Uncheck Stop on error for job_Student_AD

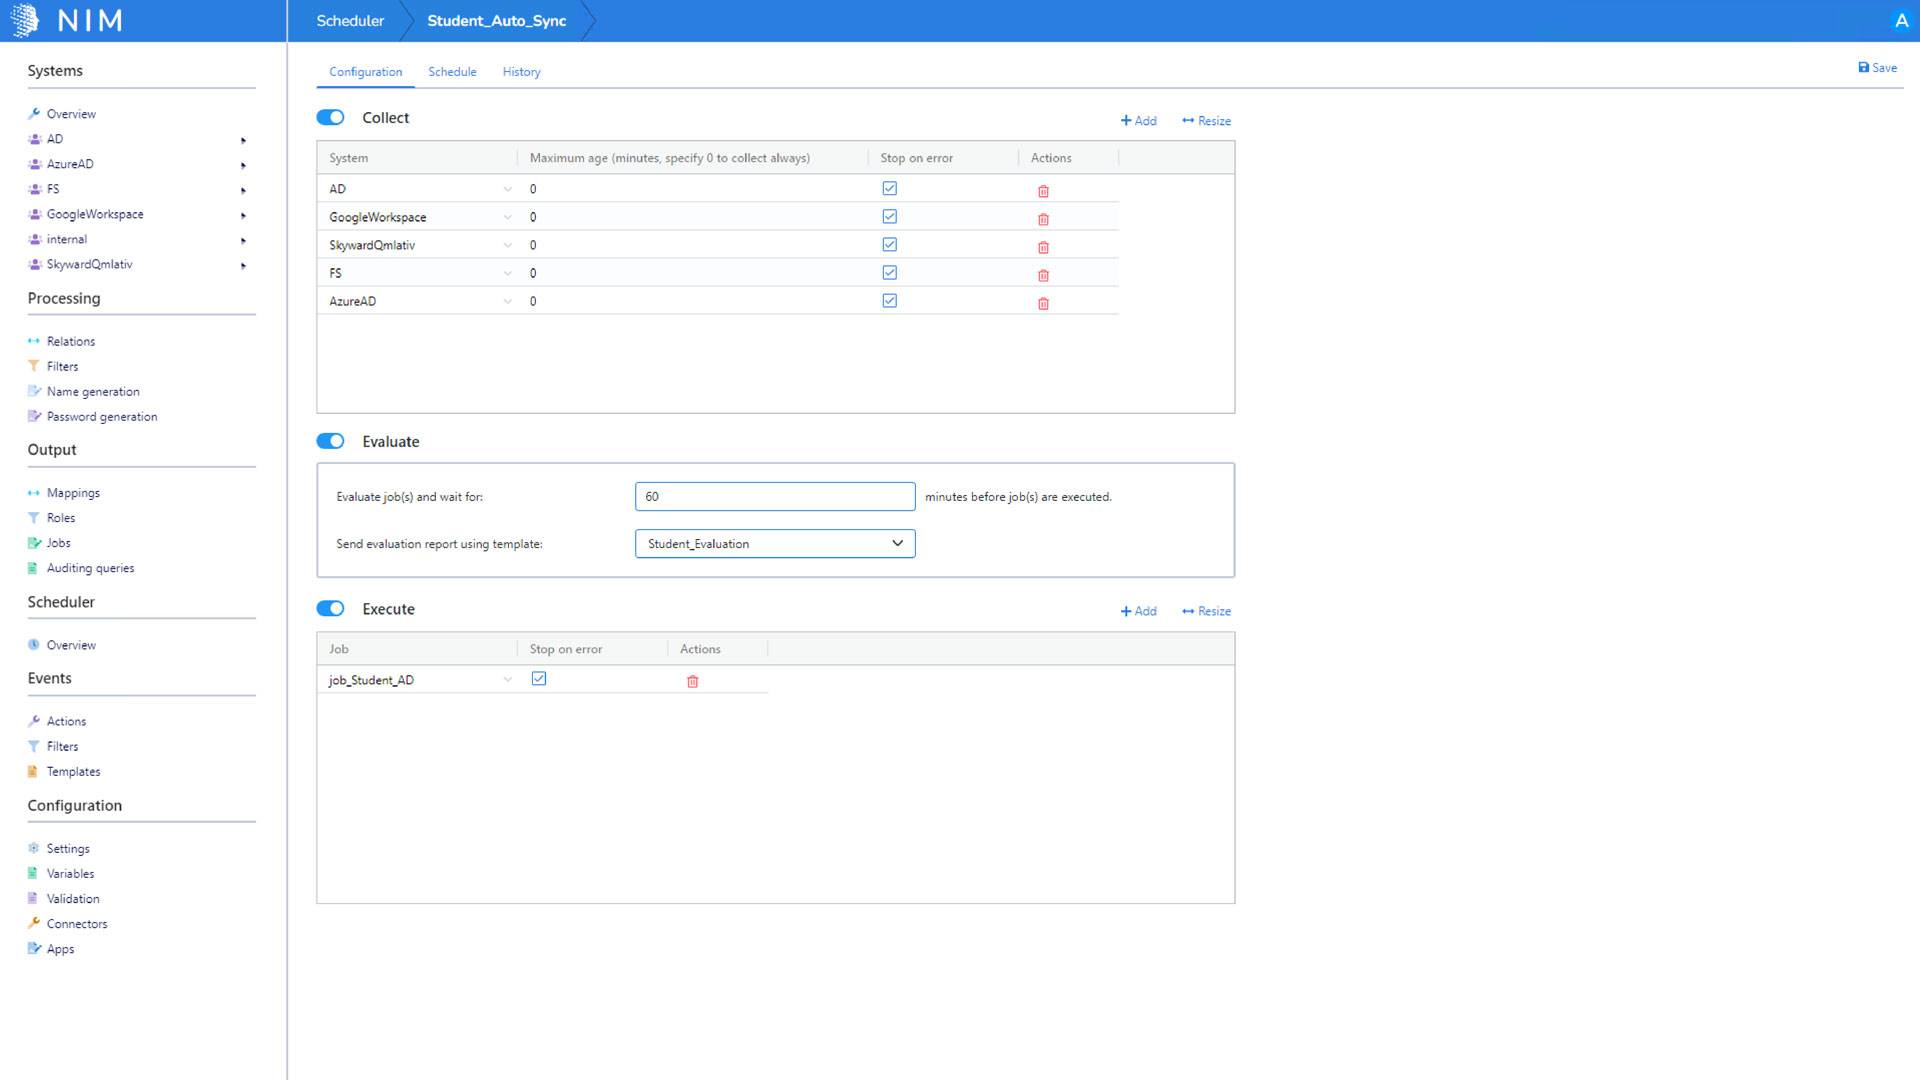coord(539,678)
